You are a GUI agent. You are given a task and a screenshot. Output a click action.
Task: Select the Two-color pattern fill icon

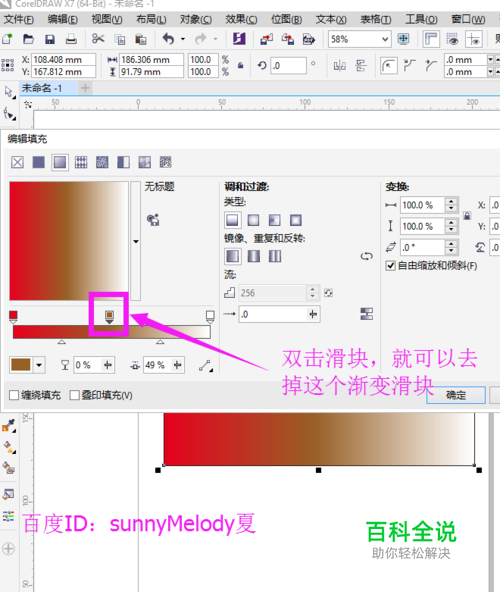point(123,162)
